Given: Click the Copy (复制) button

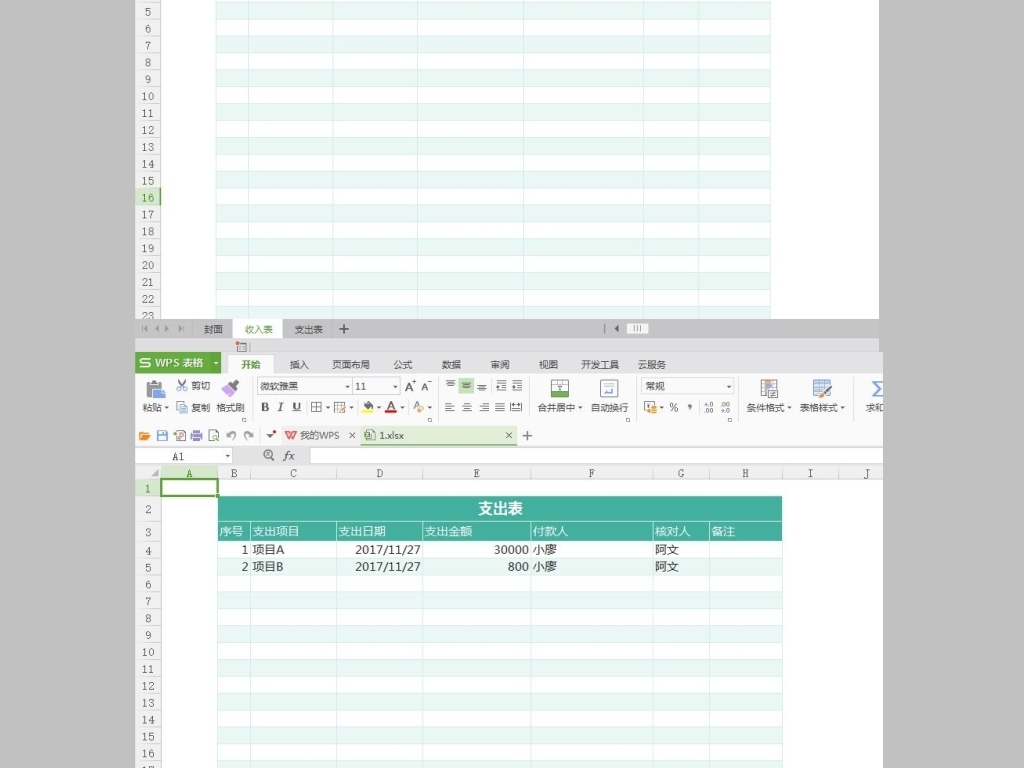Looking at the screenshot, I should coord(193,408).
